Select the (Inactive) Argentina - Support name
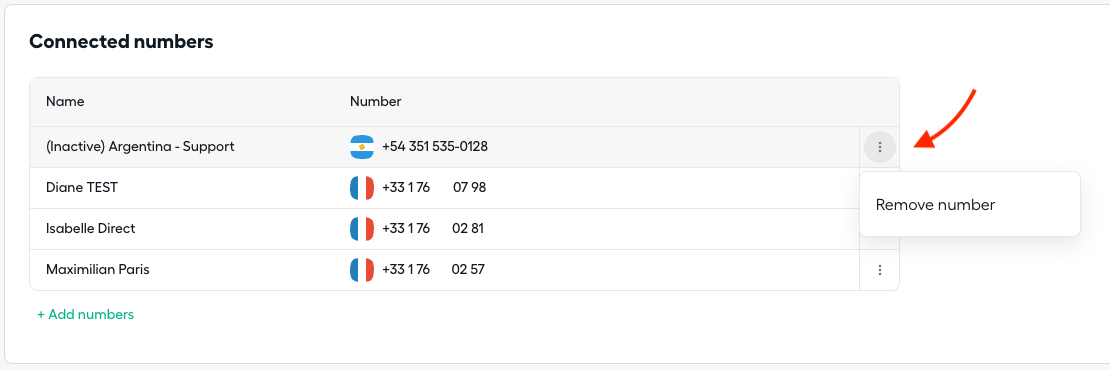1110x370 pixels. pyautogui.click(x=140, y=147)
